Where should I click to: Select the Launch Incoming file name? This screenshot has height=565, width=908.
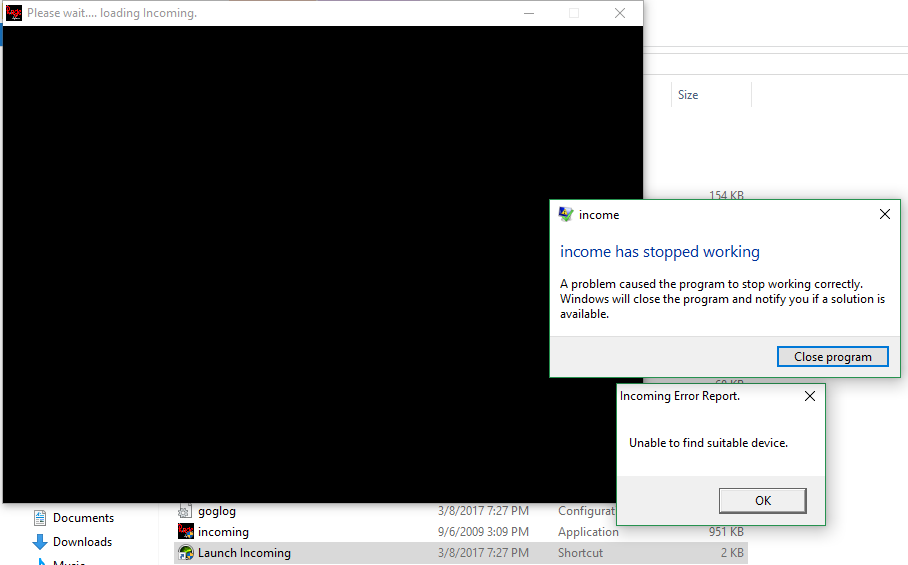(x=244, y=553)
